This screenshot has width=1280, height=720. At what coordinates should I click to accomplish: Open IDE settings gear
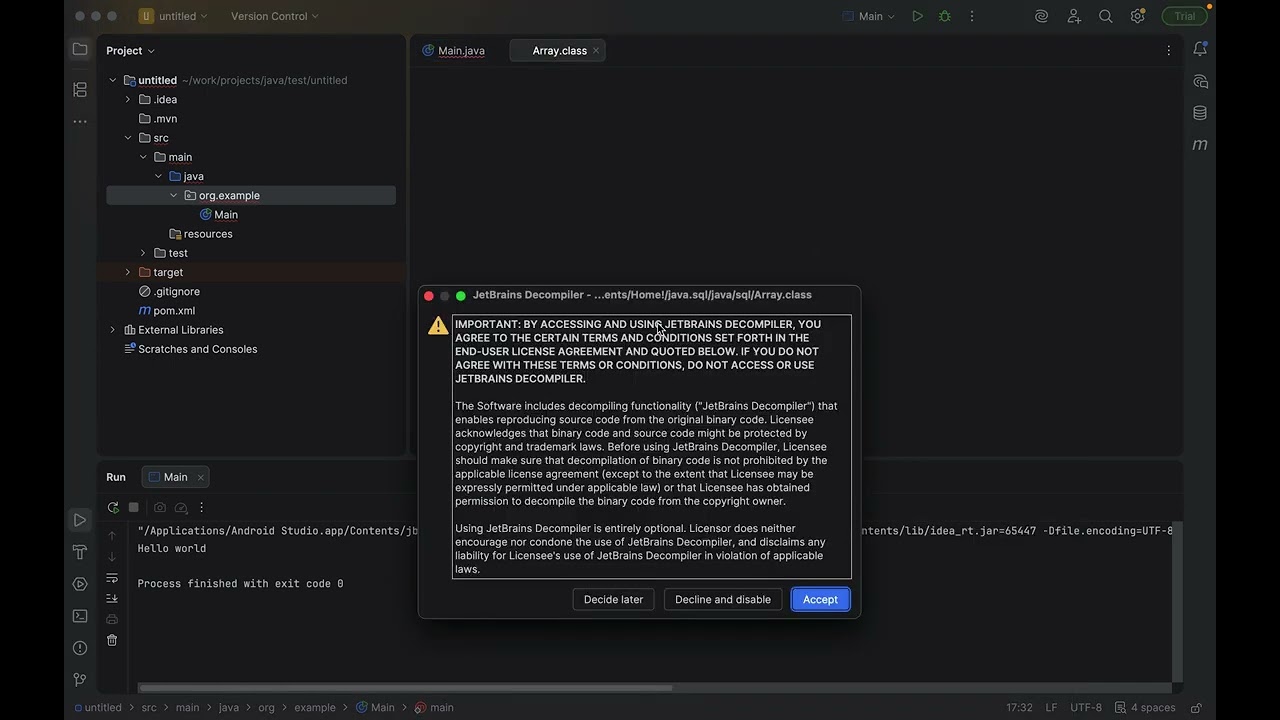tap(1137, 16)
